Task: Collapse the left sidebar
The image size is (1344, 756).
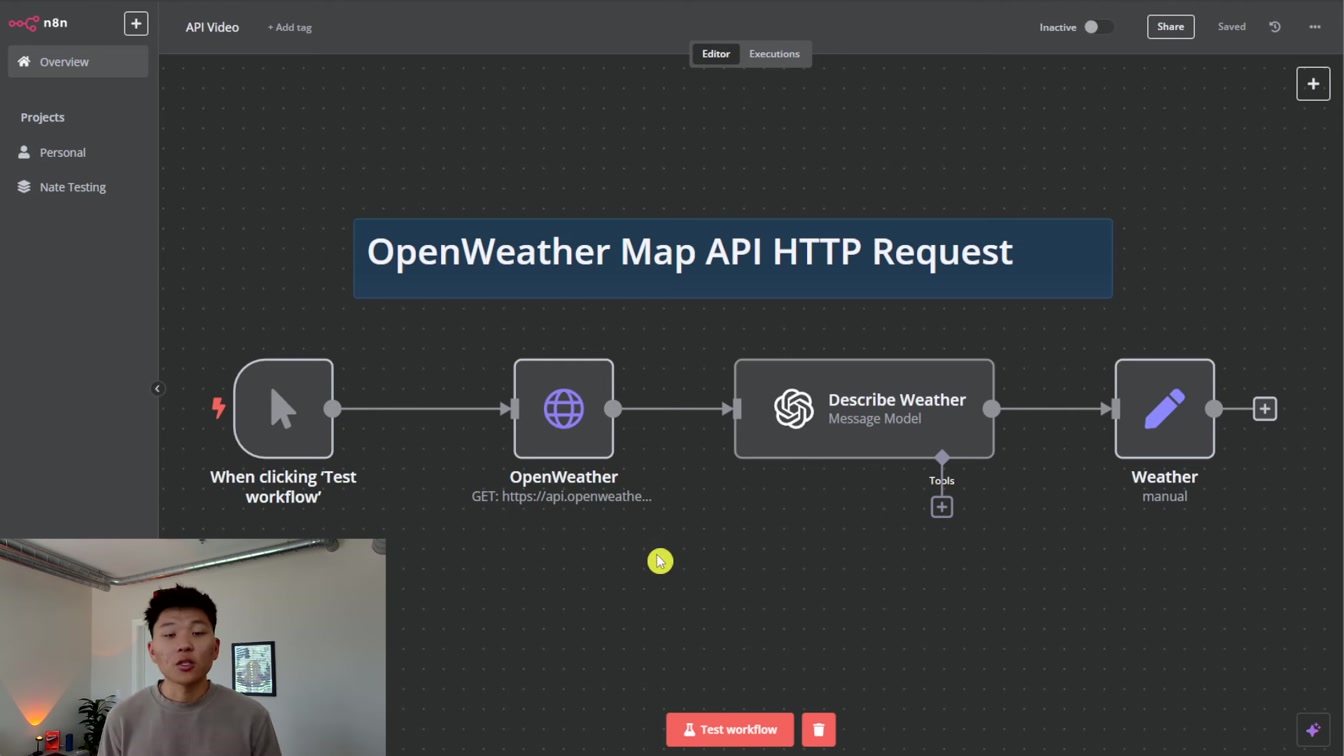Action: pos(157,388)
